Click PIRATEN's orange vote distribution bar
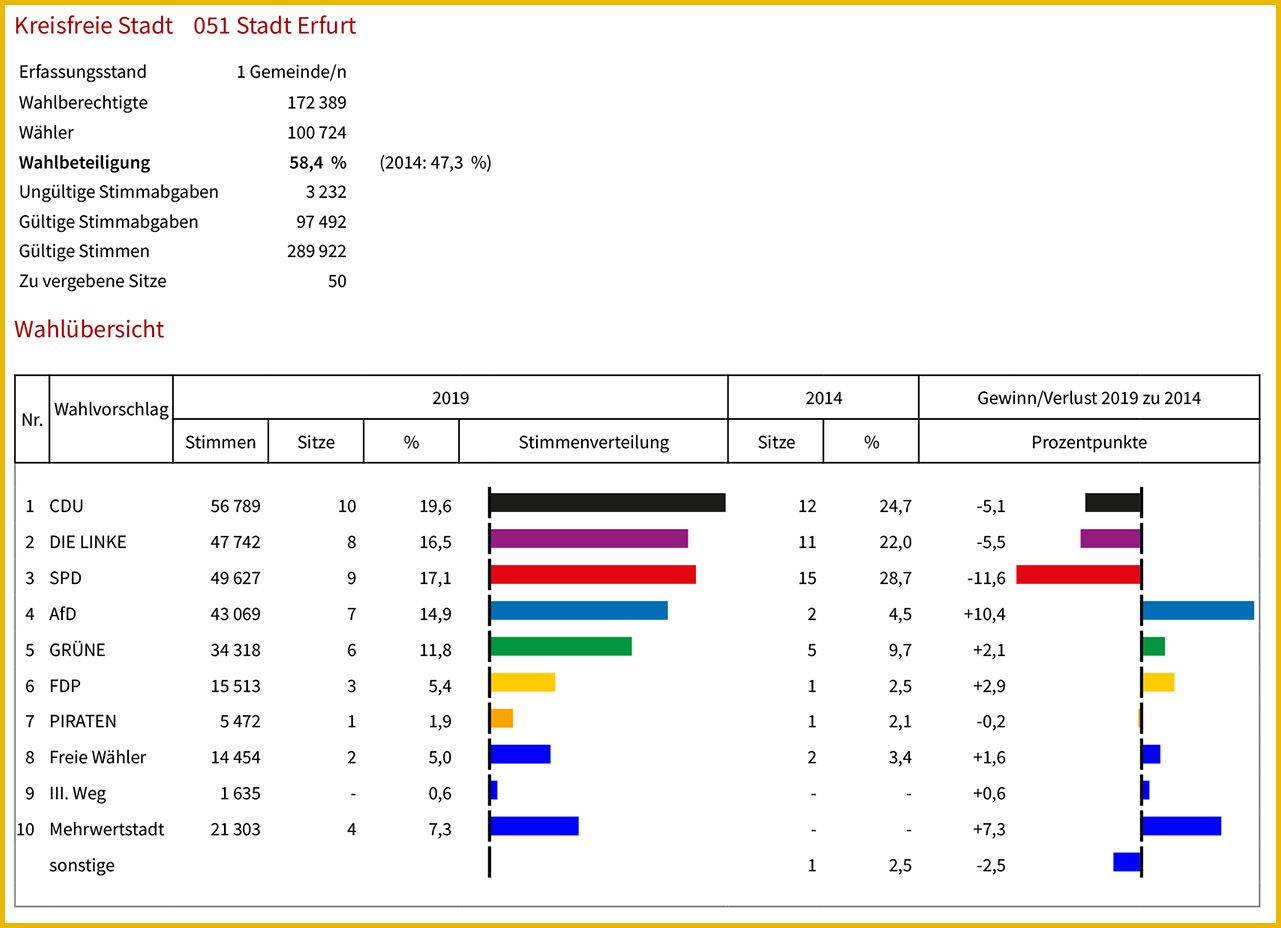Screen dimensions: 1281x928 (502, 718)
